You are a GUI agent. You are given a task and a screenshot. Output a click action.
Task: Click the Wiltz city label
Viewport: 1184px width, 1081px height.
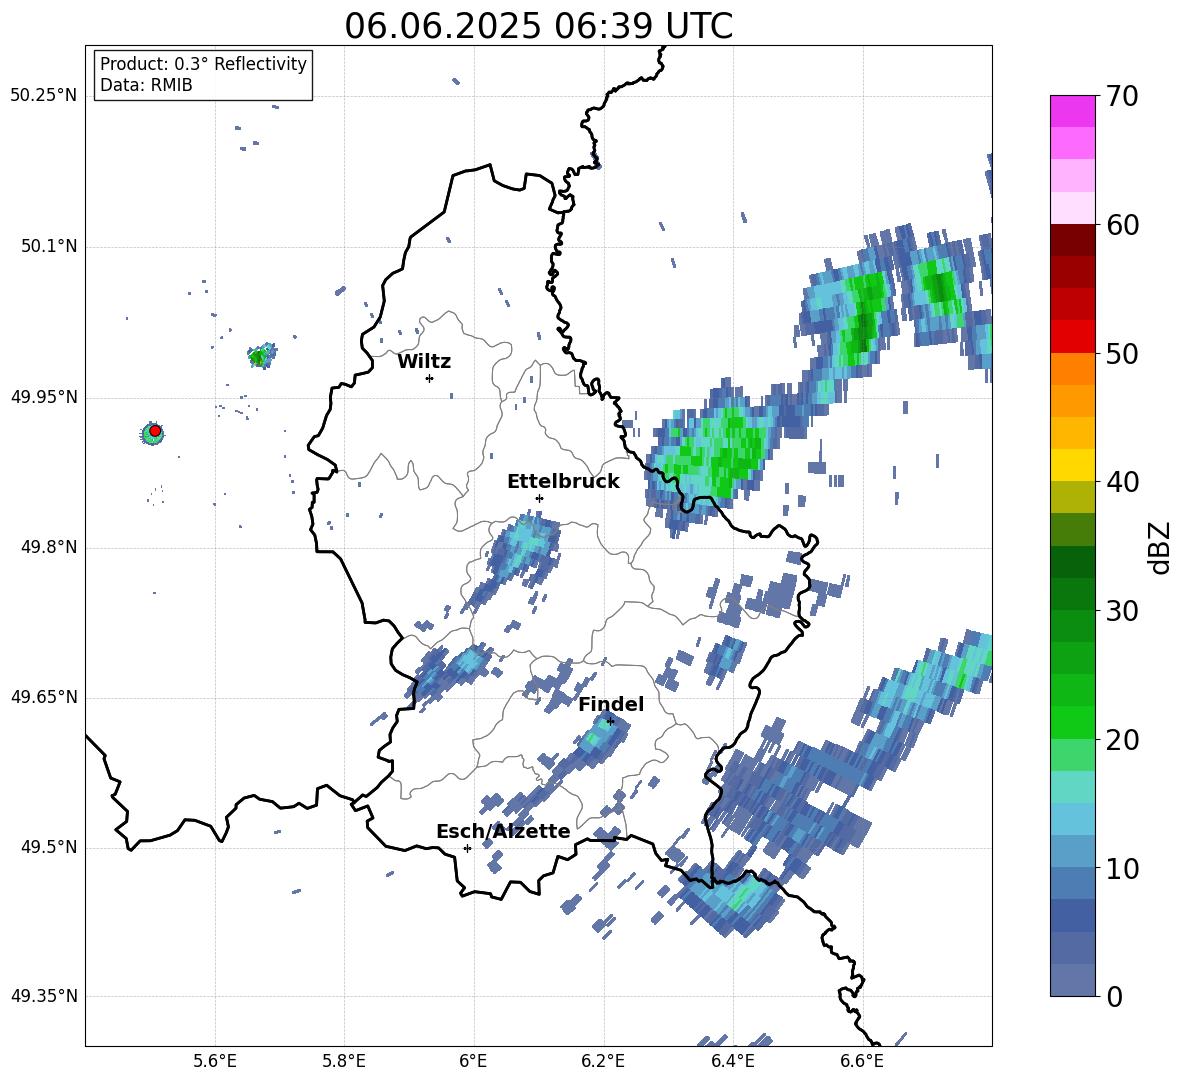[x=424, y=362]
